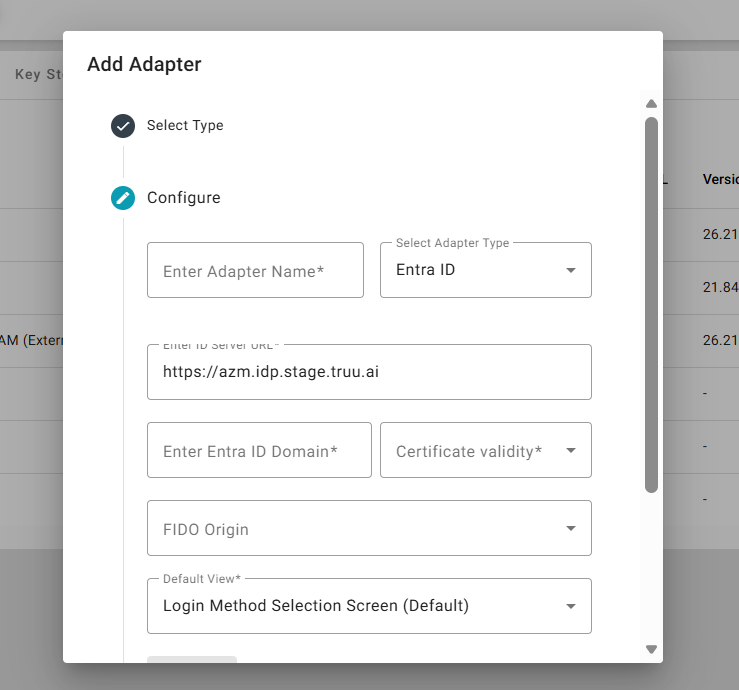Click the Configure step pencil icon

click(x=123, y=198)
